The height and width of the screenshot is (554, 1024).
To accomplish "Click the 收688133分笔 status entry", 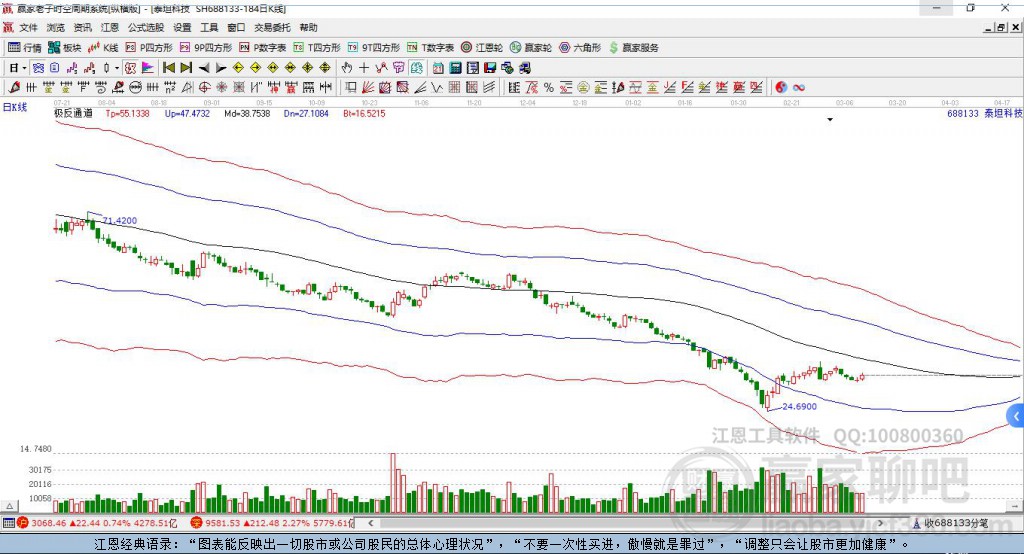I will pyautogui.click(x=950, y=523).
